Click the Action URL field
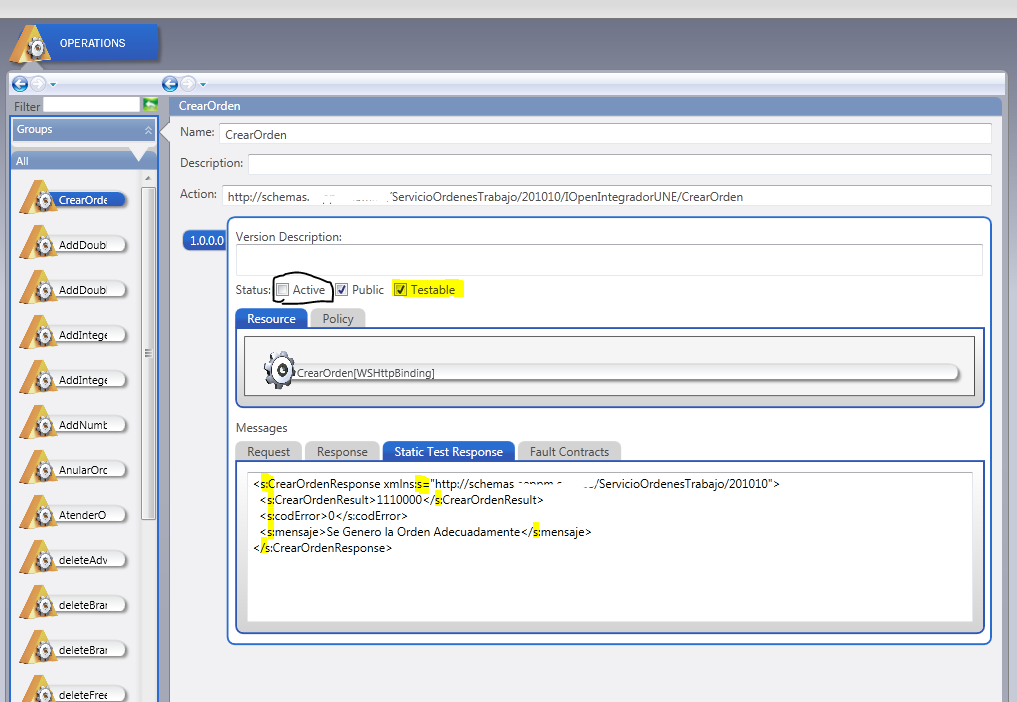Viewport: 1017px width, 702px height. coord(606,196)
